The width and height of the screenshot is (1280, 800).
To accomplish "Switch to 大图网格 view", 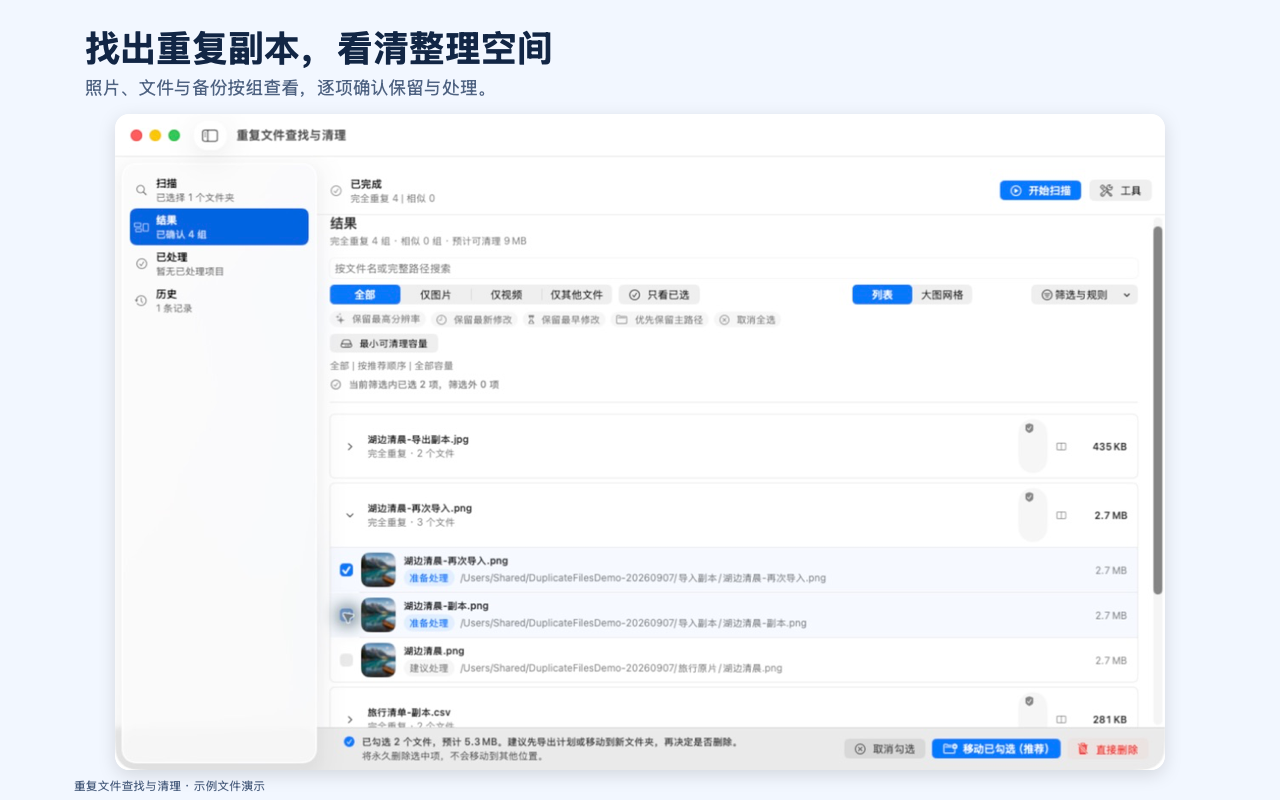I will coord(942,295).
